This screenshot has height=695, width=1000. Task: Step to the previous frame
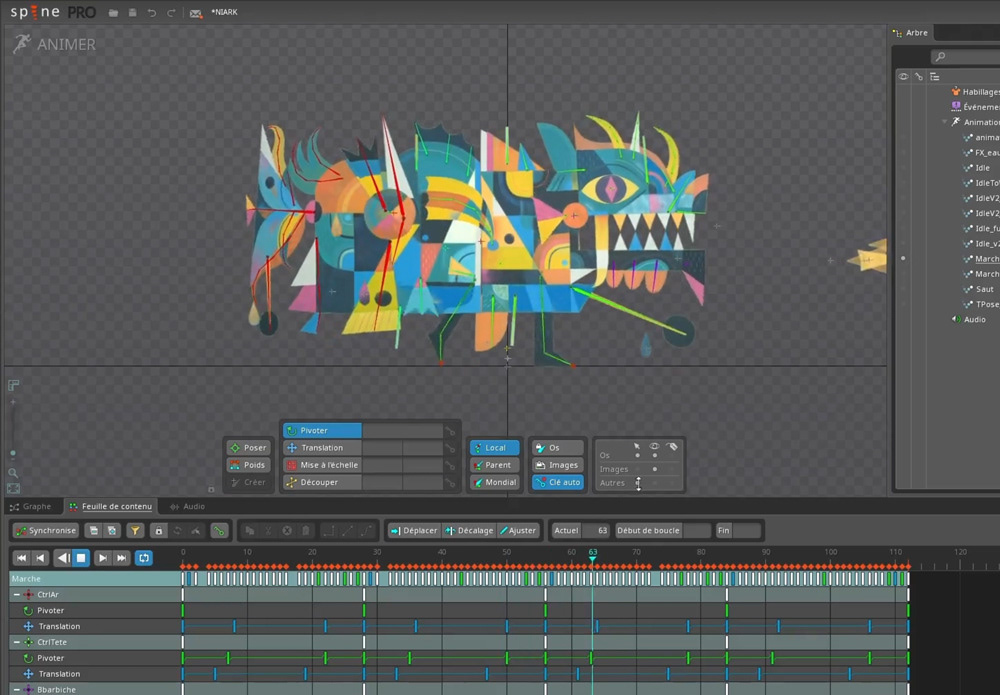(40, 558)
